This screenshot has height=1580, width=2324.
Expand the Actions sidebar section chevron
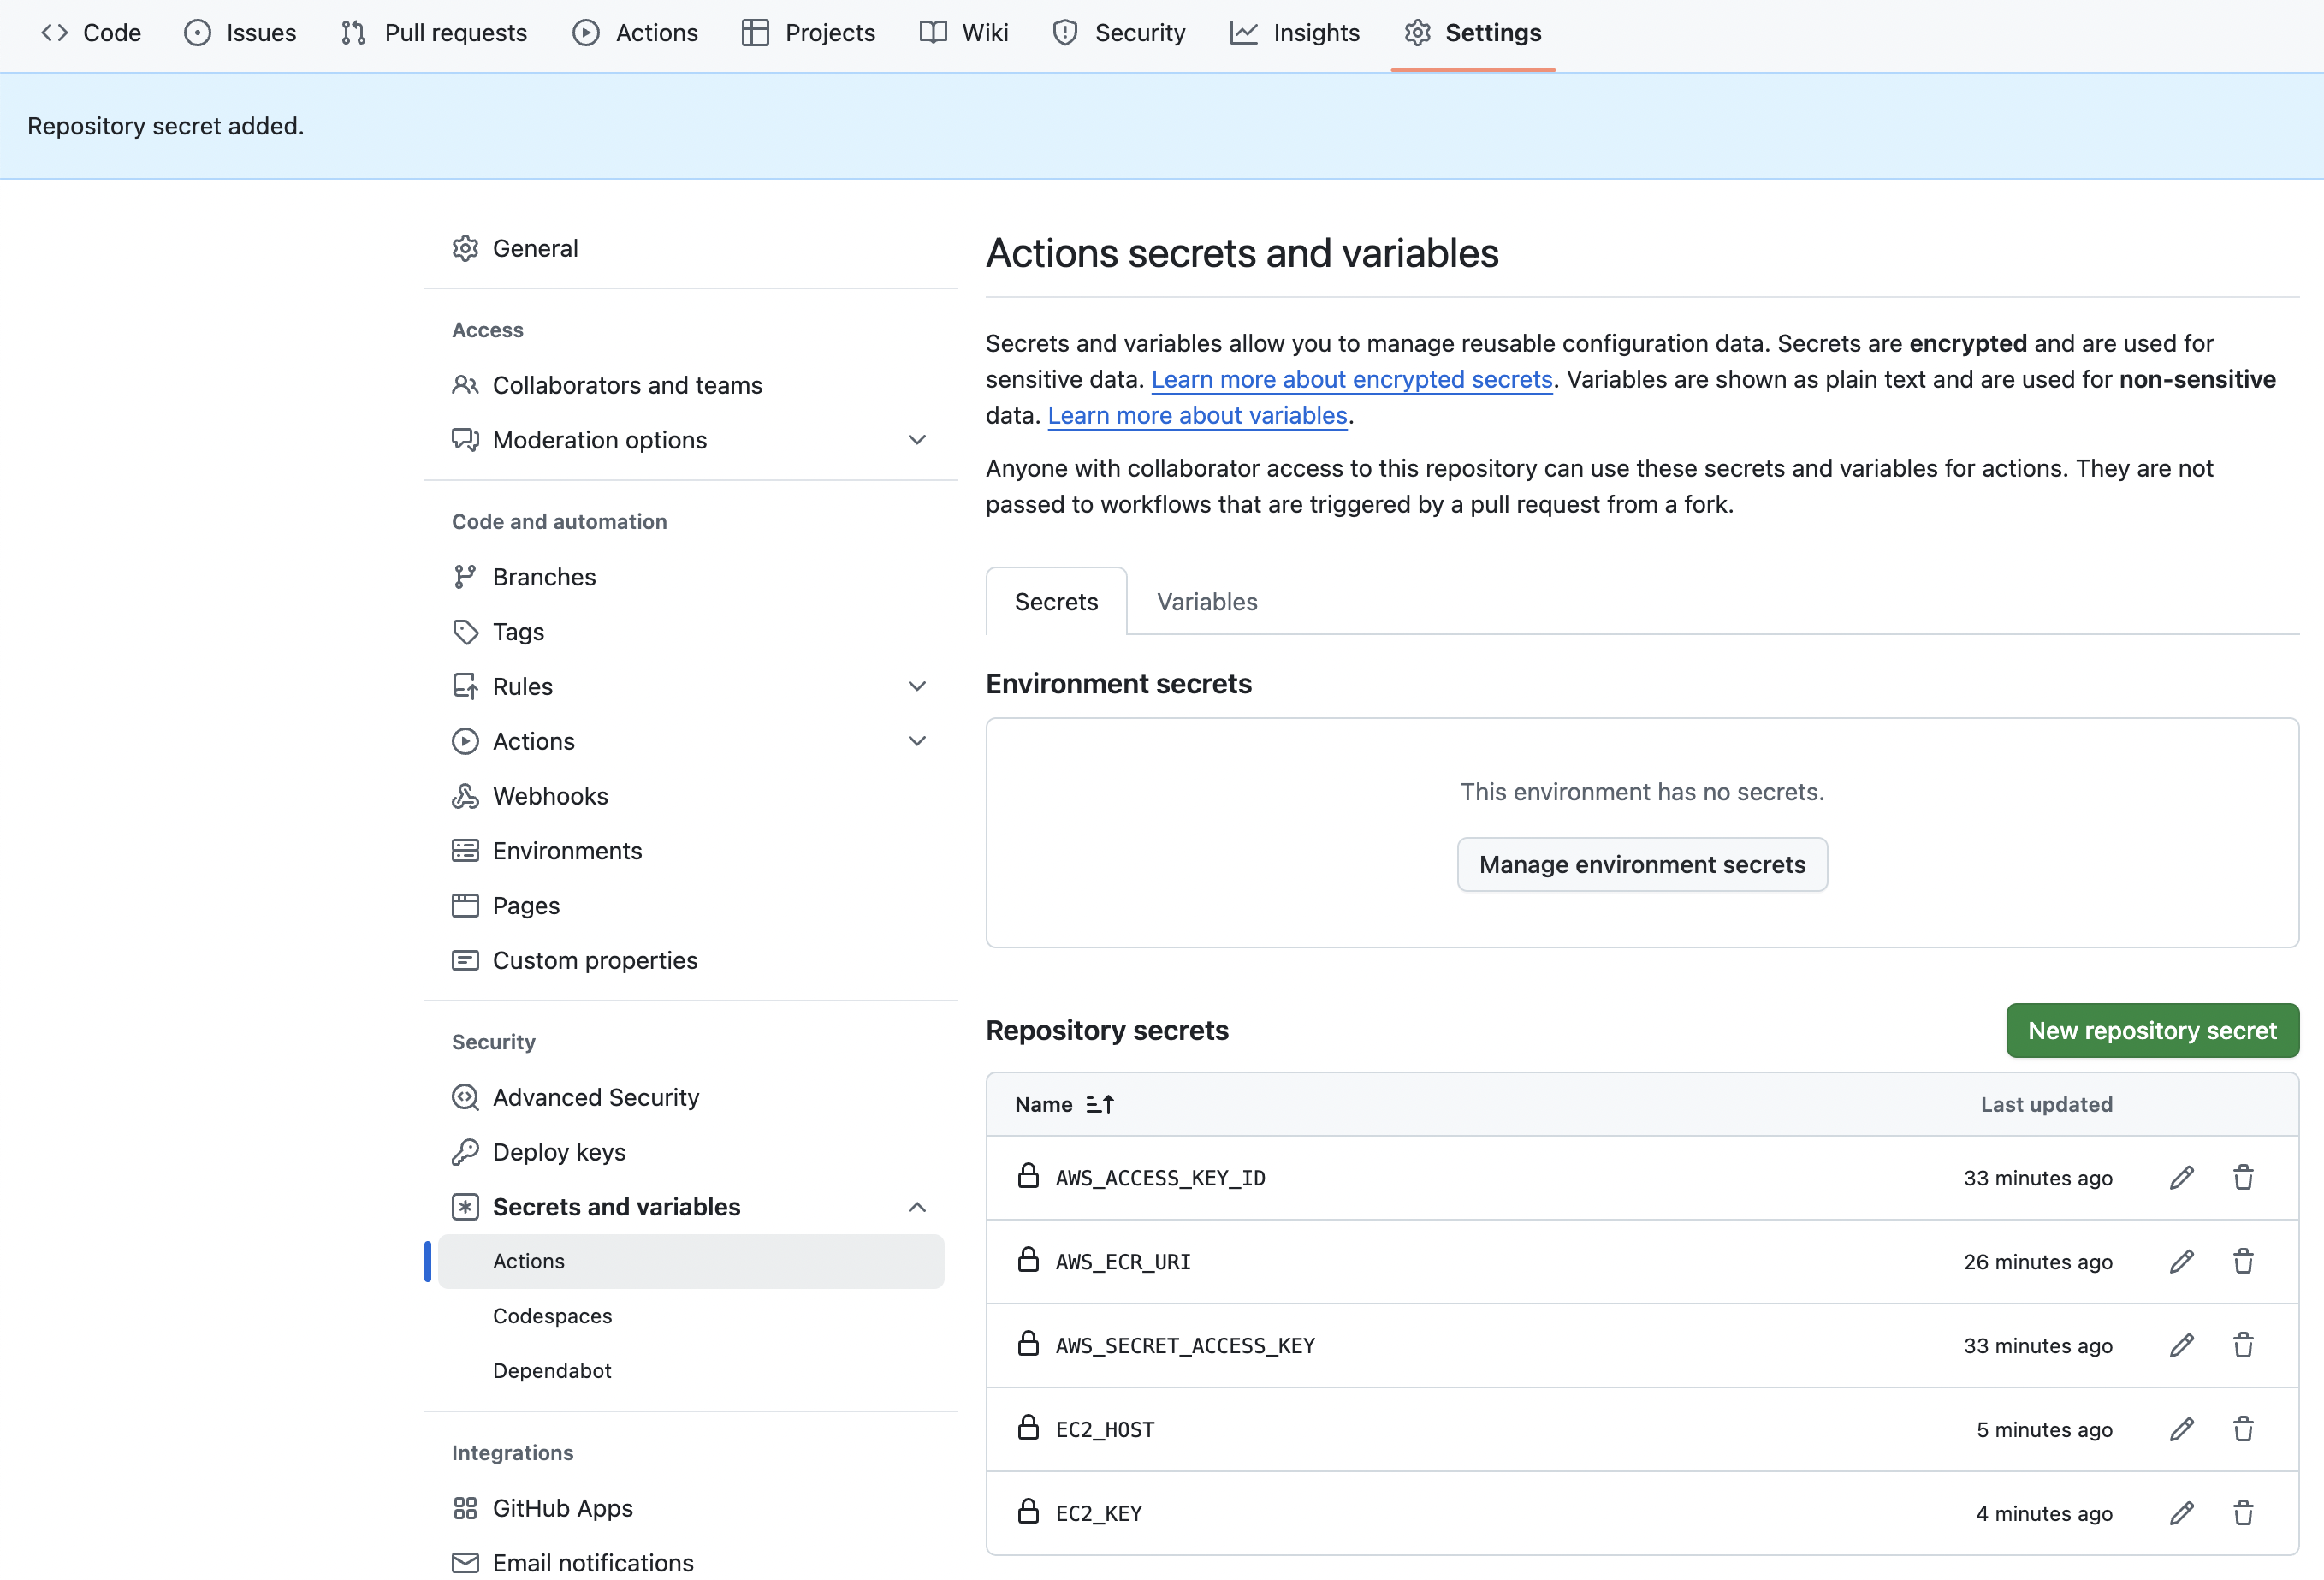tap(916, 741)
